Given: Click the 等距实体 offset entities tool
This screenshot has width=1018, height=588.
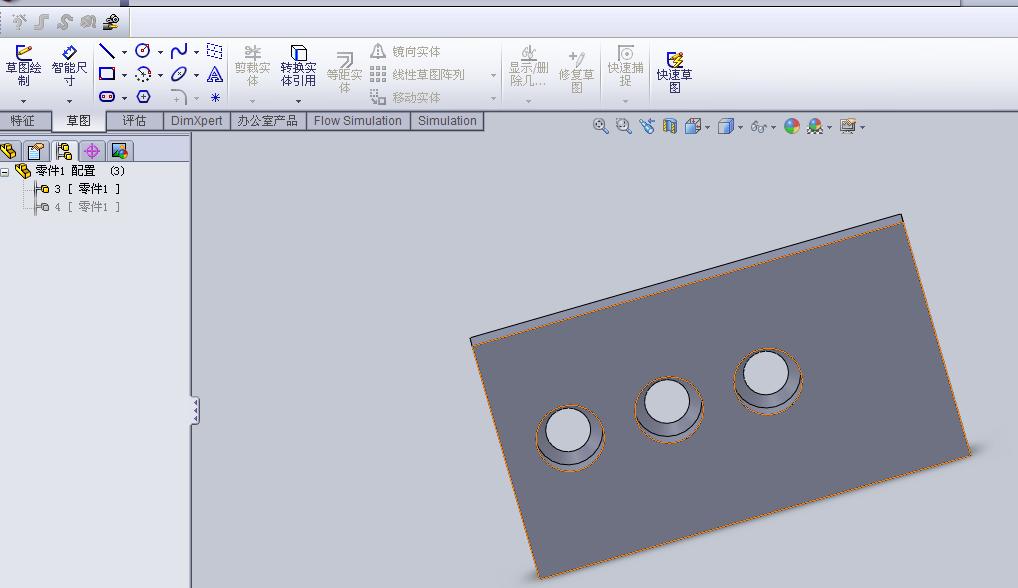Looking at the screenshot, I should tap(344, 72).
